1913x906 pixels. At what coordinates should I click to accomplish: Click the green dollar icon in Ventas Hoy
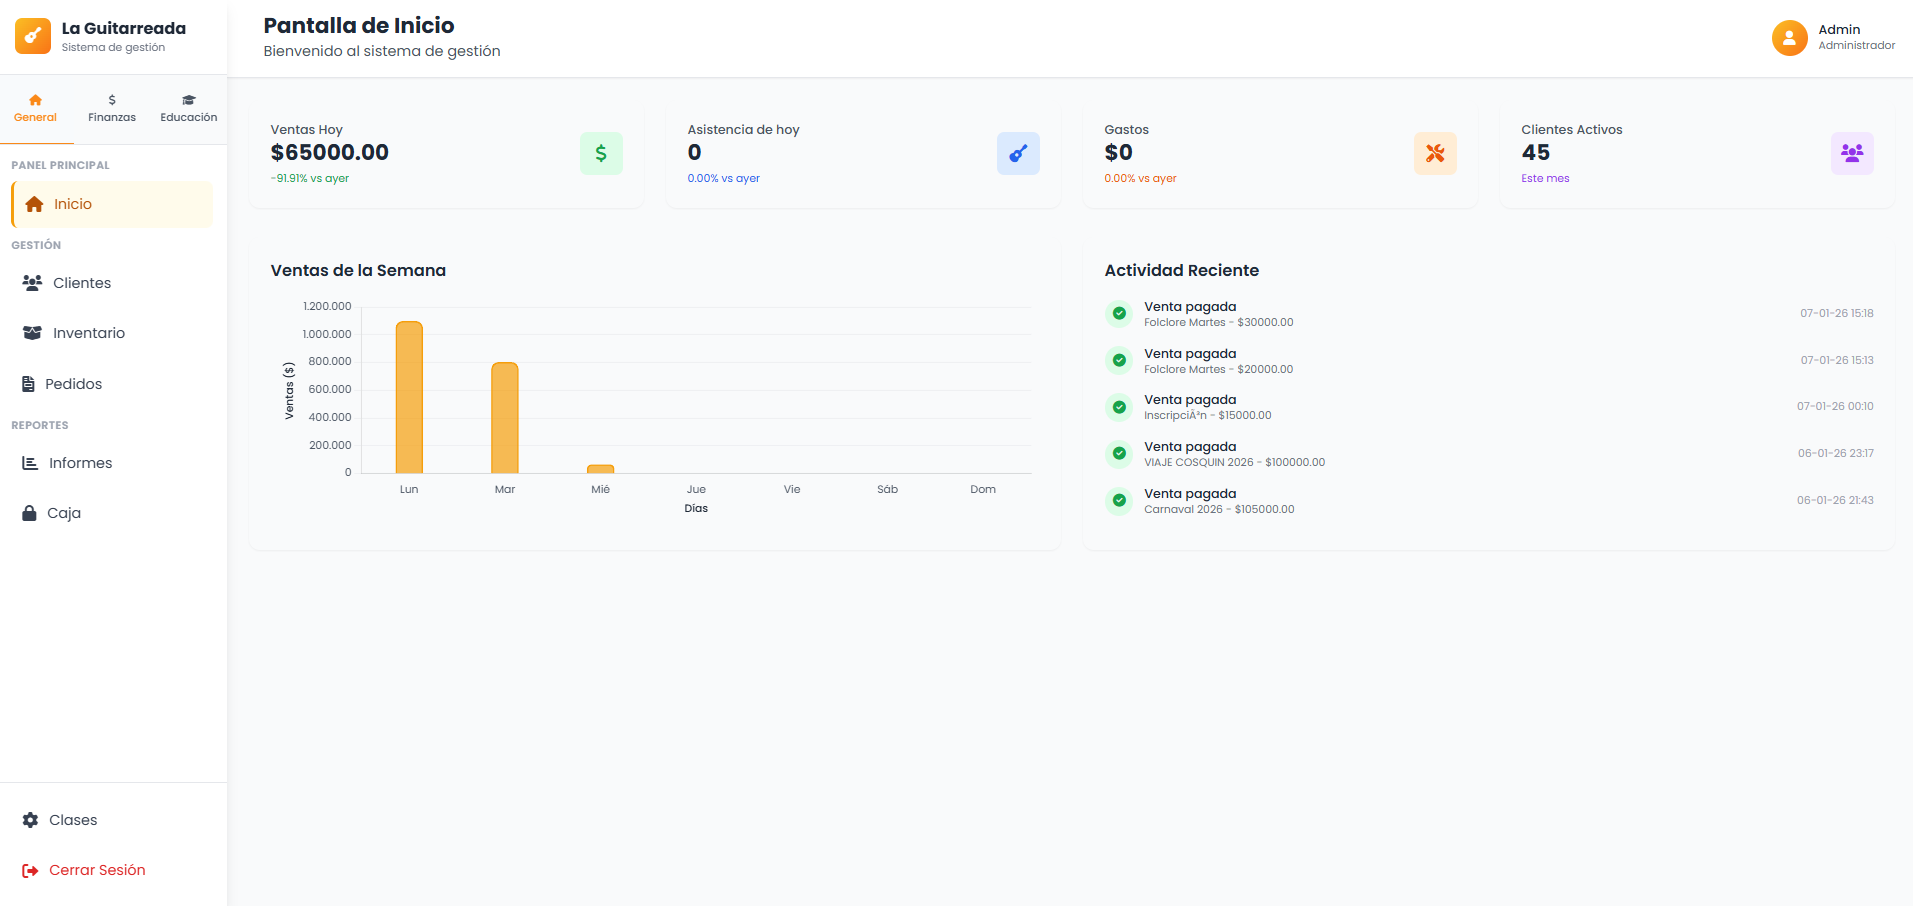[x=601, y=154]
